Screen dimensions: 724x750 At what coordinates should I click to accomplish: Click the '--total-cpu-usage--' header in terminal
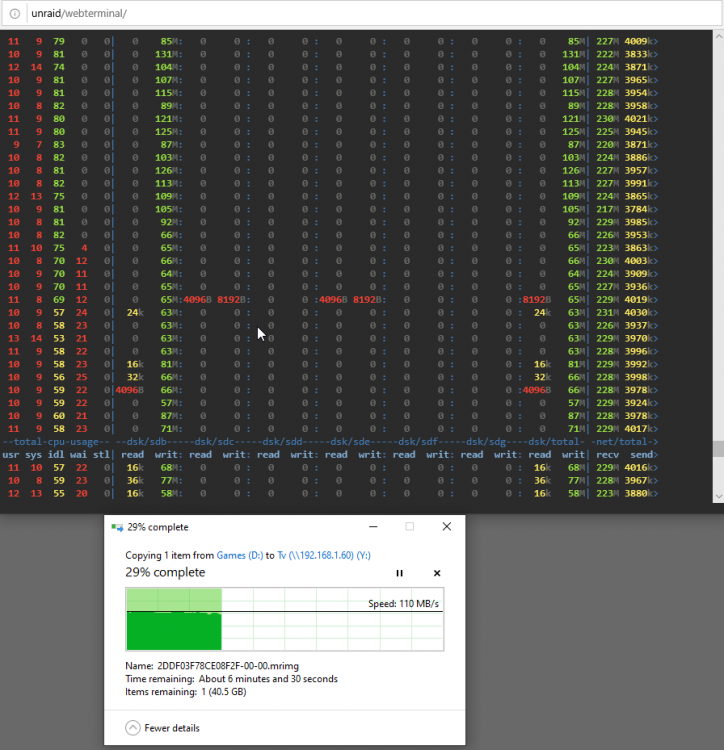[56, 442]
